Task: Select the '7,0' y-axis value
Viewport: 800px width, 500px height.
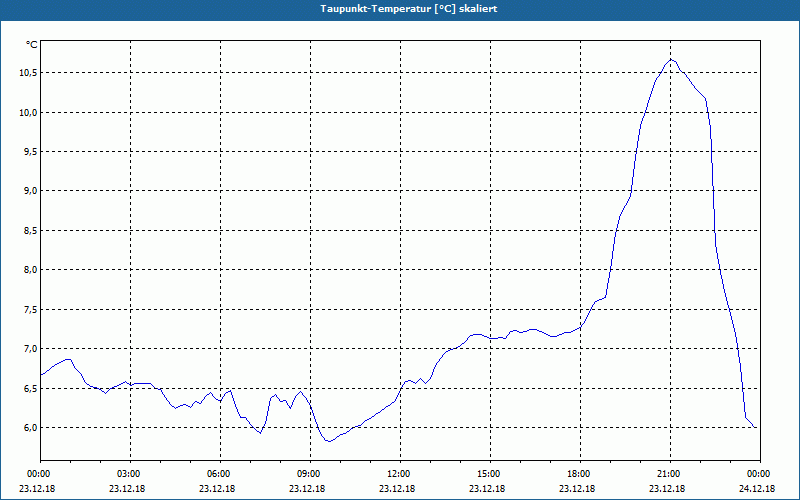Action: (30, 349)
